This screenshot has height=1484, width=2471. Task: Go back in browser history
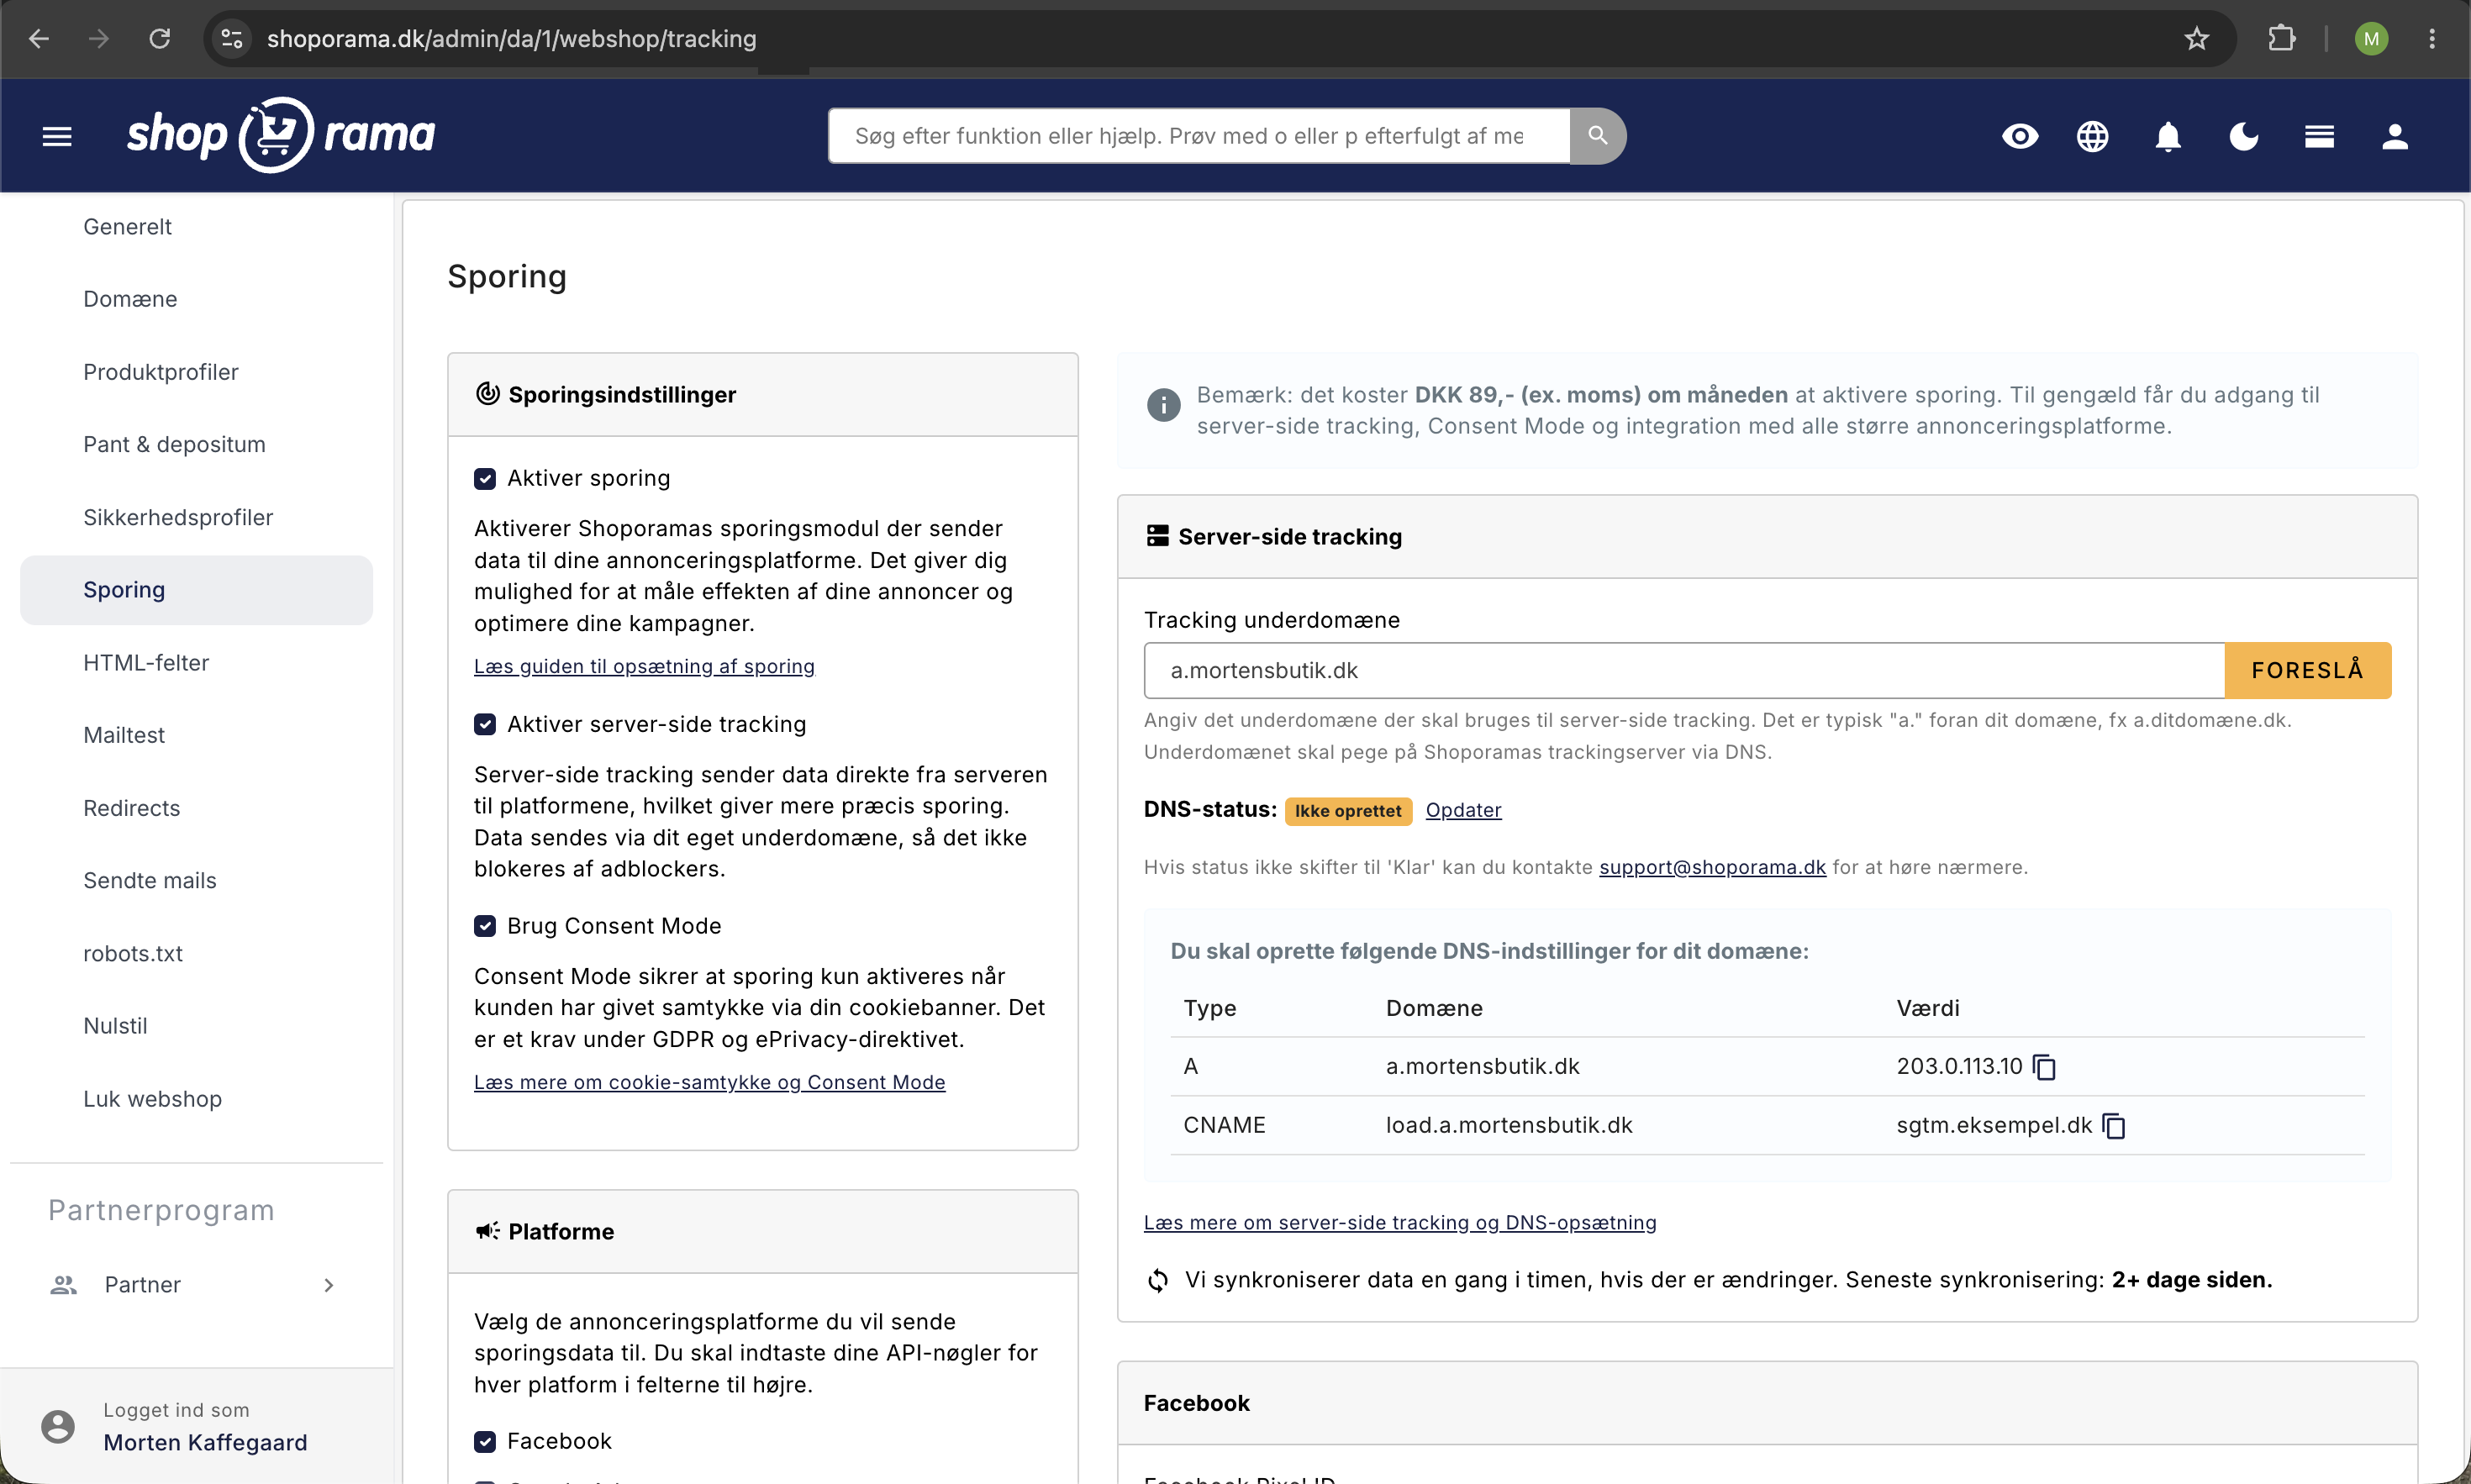(39, 39)
